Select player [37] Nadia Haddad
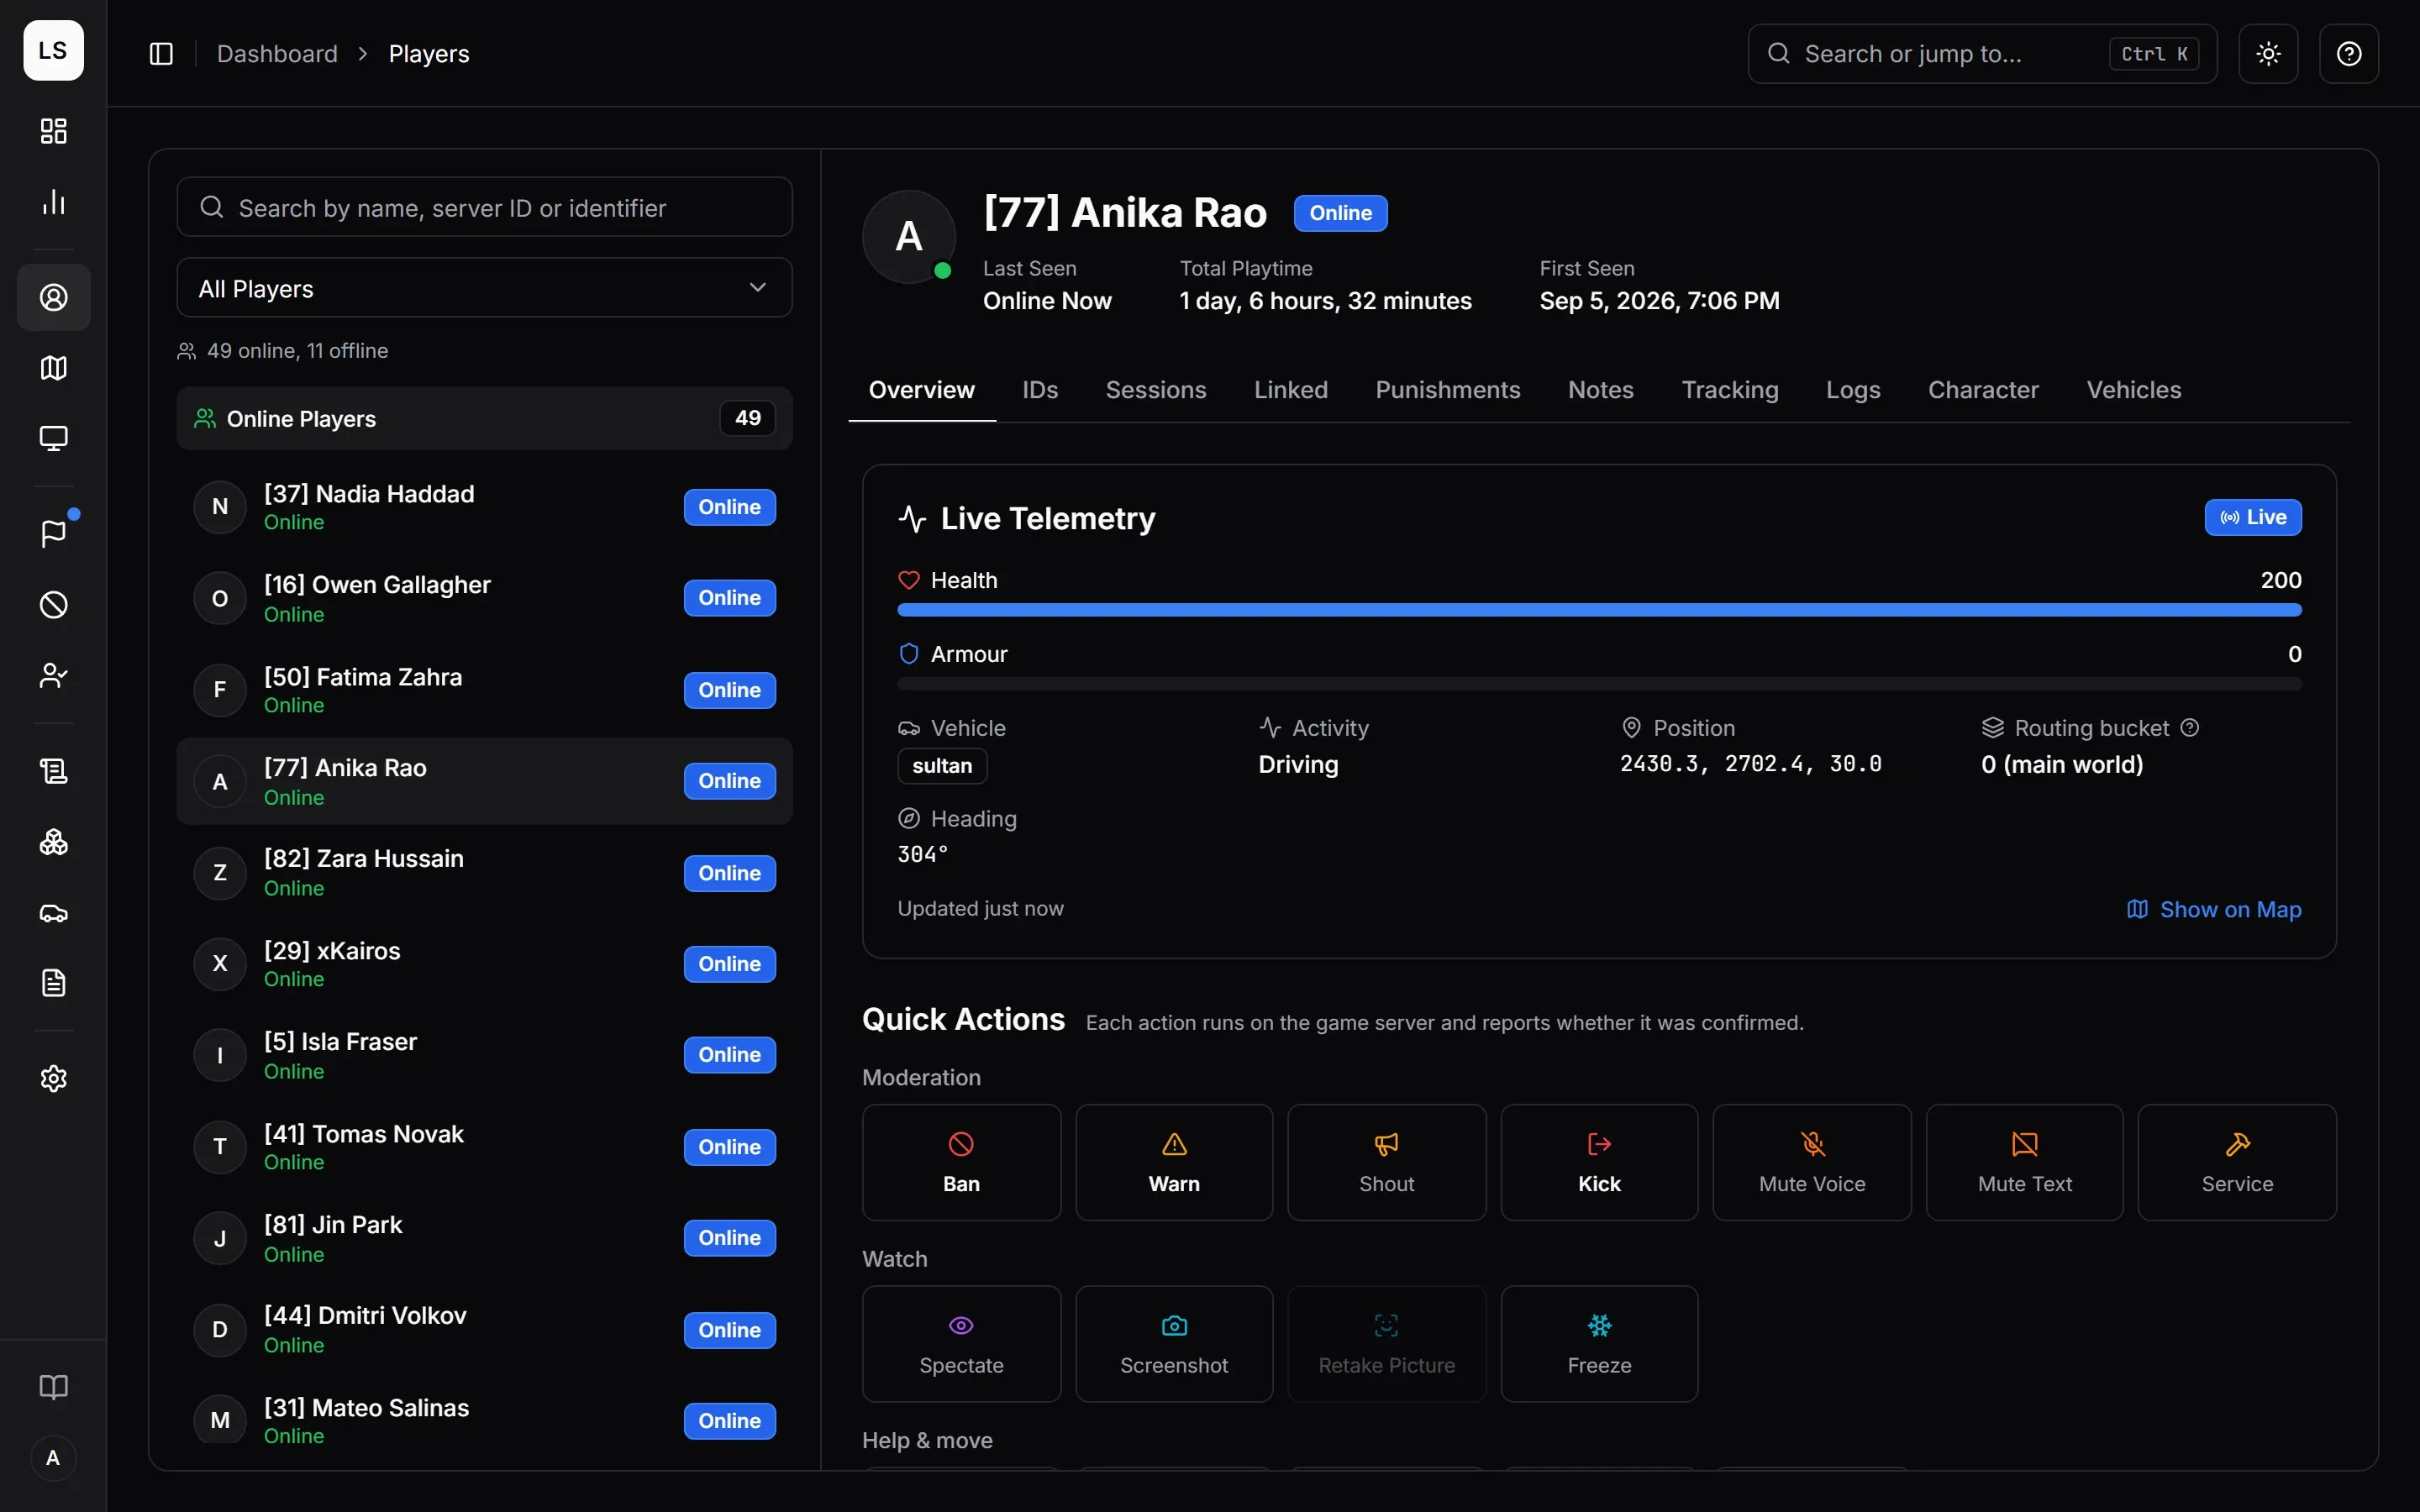The width and height of the screenshot is (2420, 1512). pos(484,507)
